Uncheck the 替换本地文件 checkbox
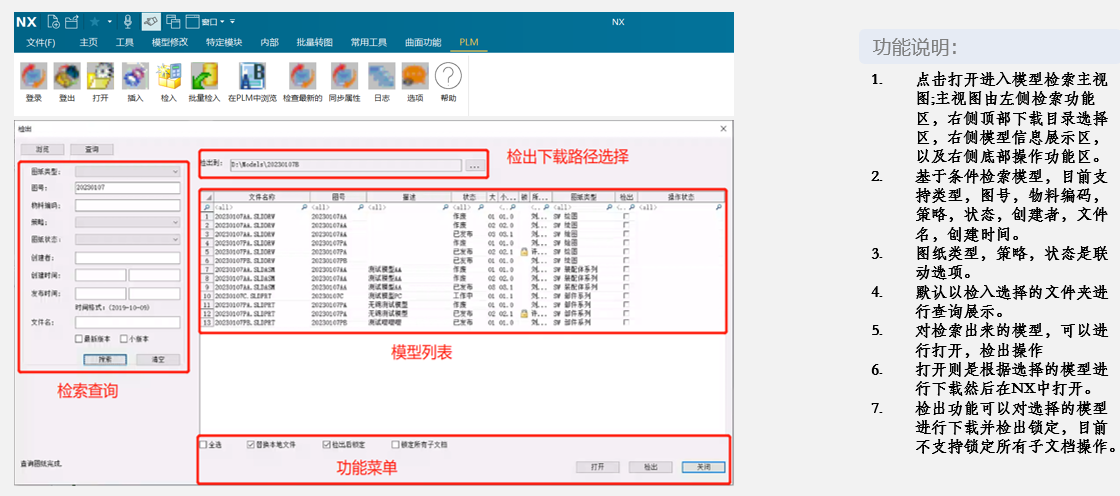The width and height of the screenshot is (1120, 496). point(251,445)
